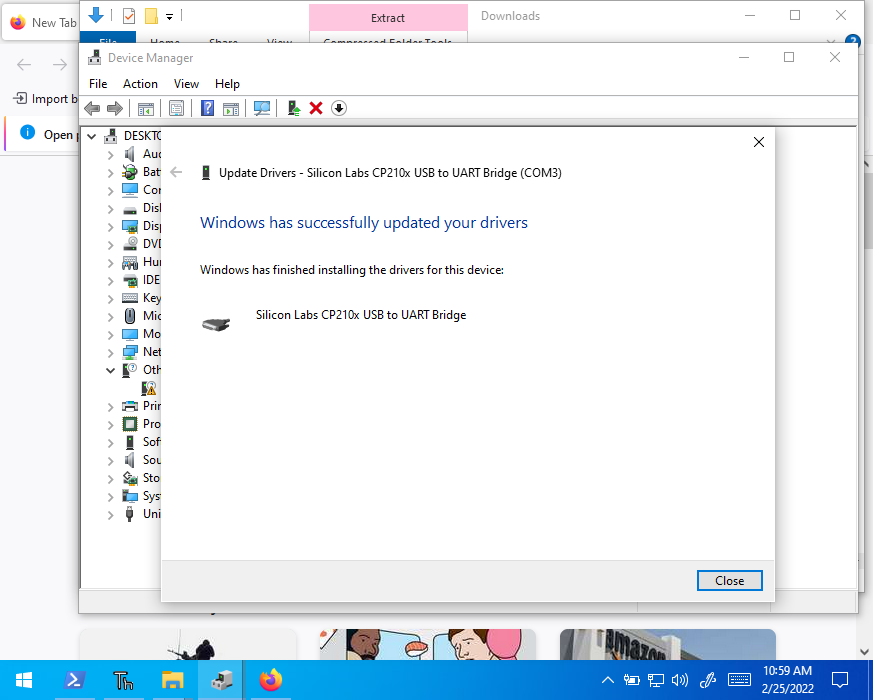Expand the System devices tree node
This screenshot has width=873, height=700.
click(110, 496)
